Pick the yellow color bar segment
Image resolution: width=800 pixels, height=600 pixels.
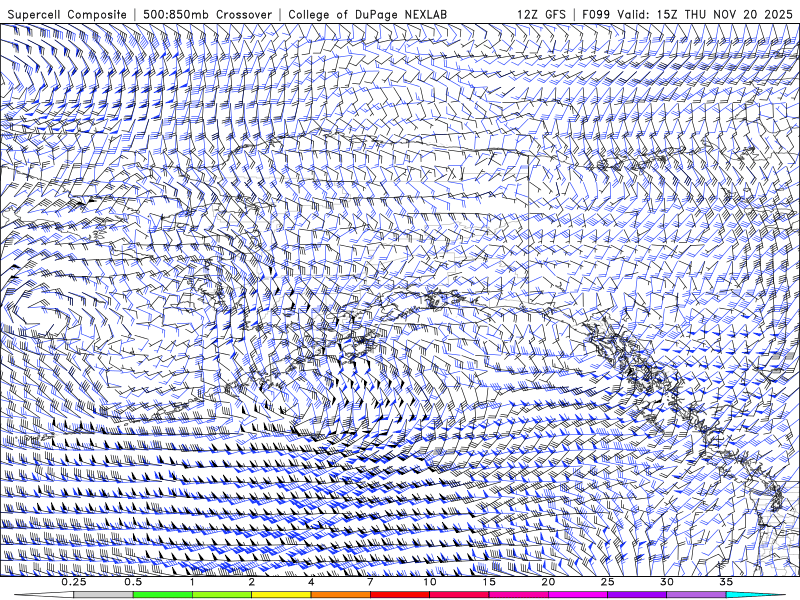pos(281,595)
